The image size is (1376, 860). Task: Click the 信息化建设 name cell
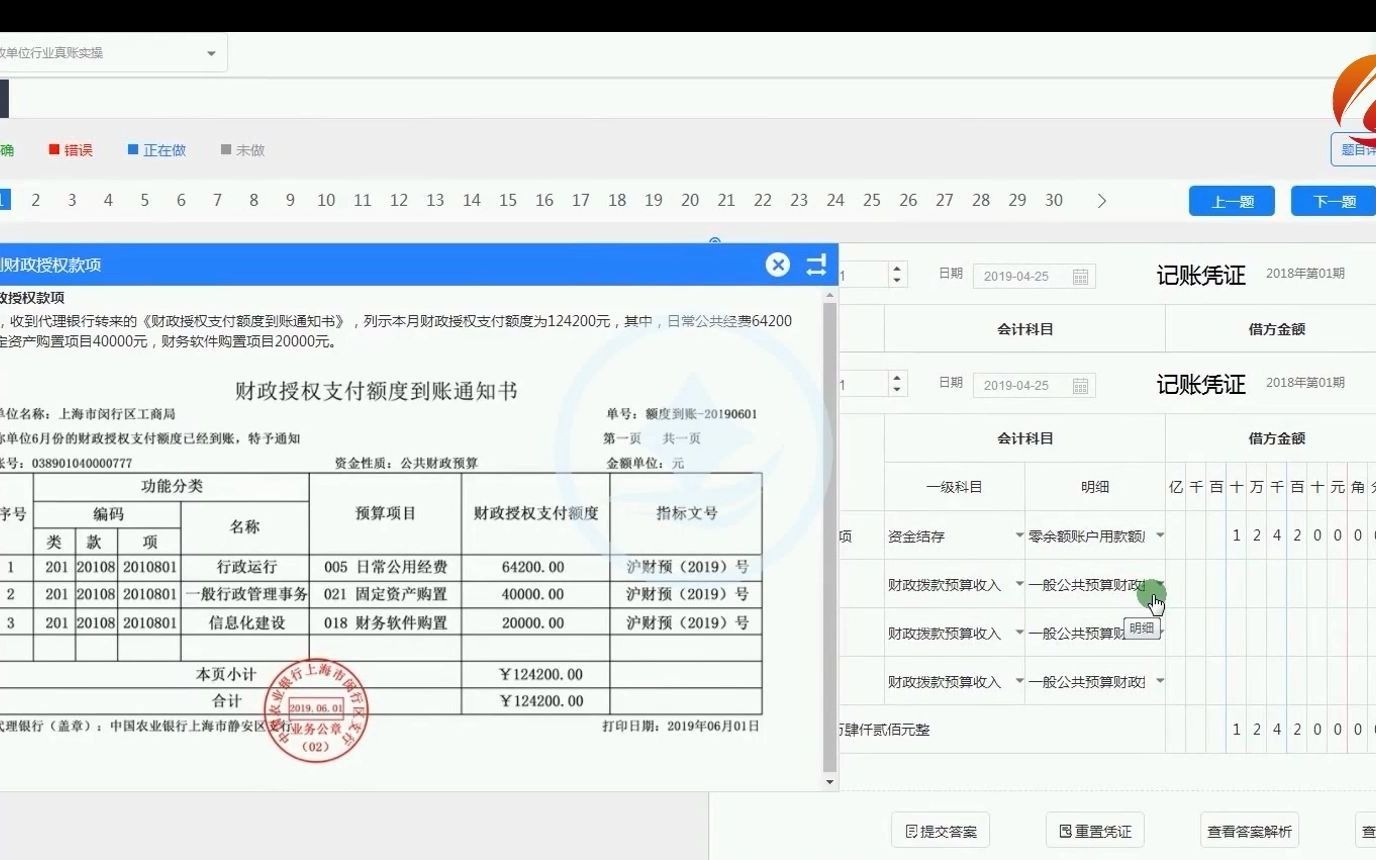pyautogui.click(x=245, y=622)
